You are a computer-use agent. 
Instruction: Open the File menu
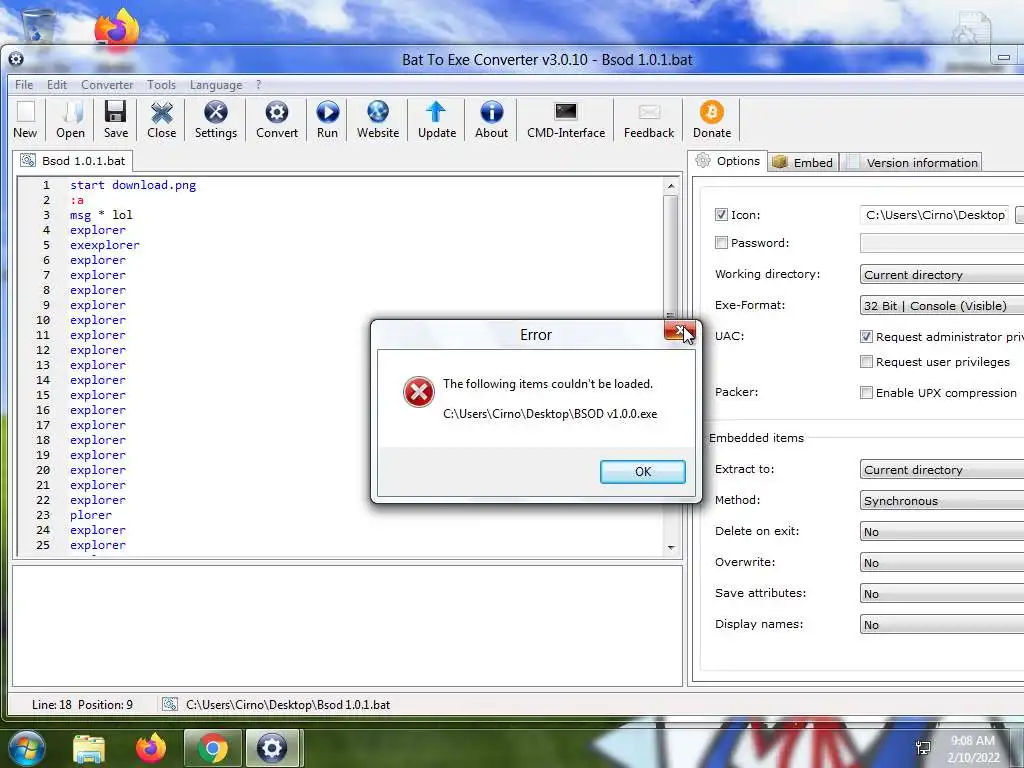[x=24, y=85]
